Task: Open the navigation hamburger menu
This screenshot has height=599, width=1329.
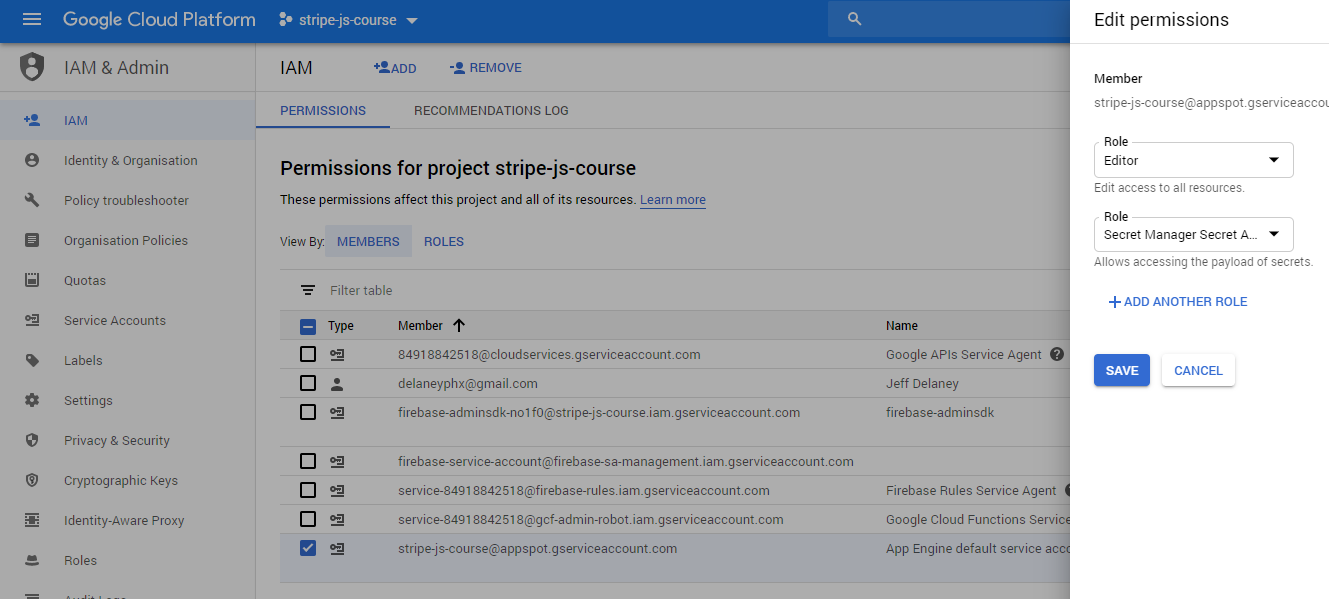Action: (x=31, y=18)
